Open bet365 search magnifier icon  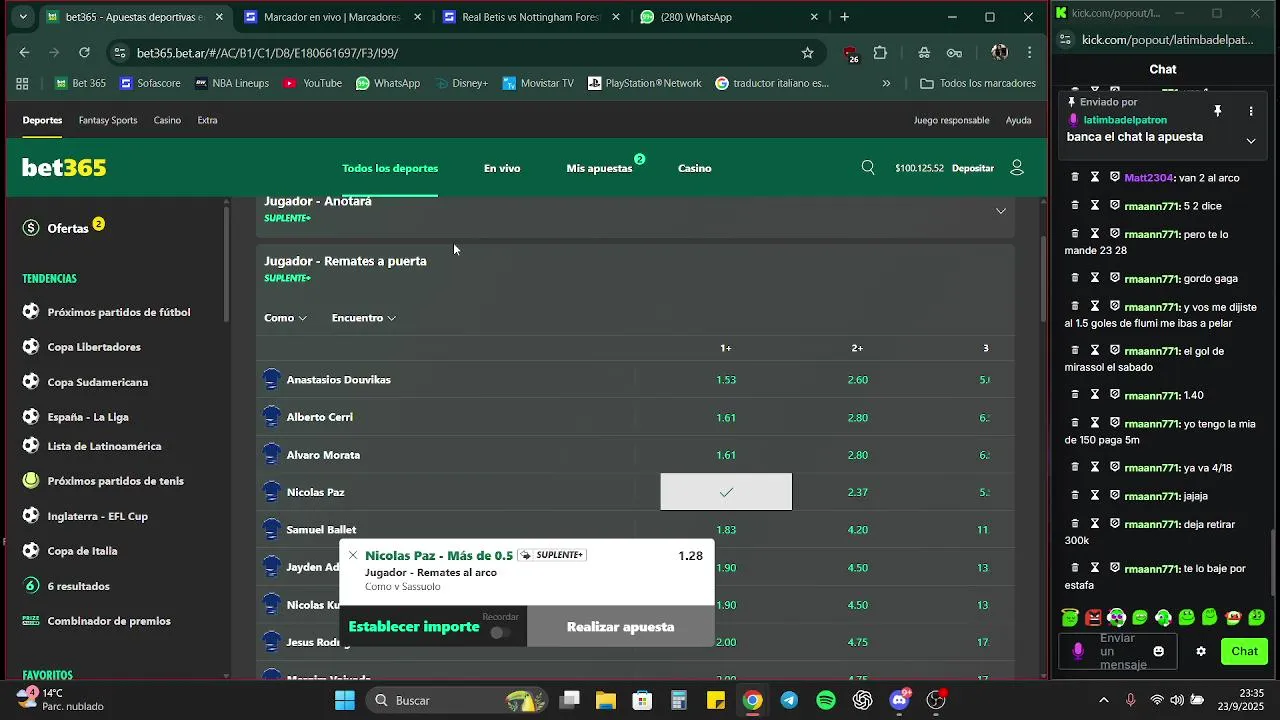pyautogui.click(x=868, y=168)
